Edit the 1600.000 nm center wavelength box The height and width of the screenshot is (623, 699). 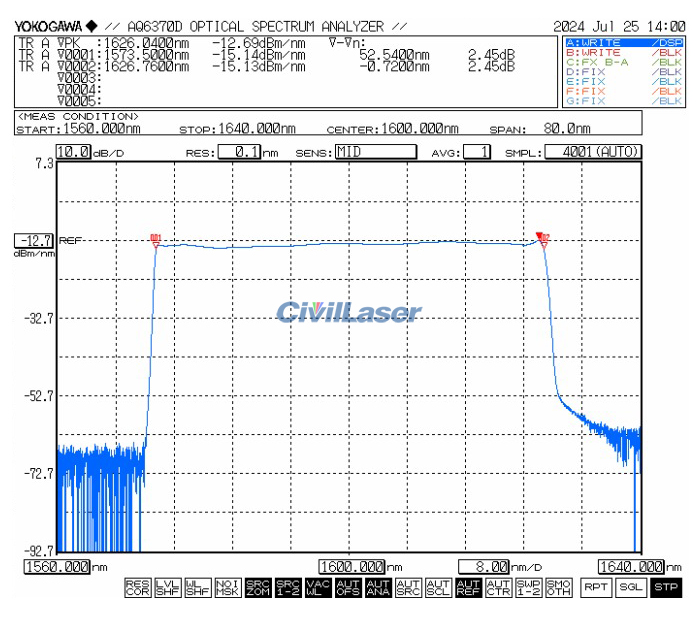(352, 567)
